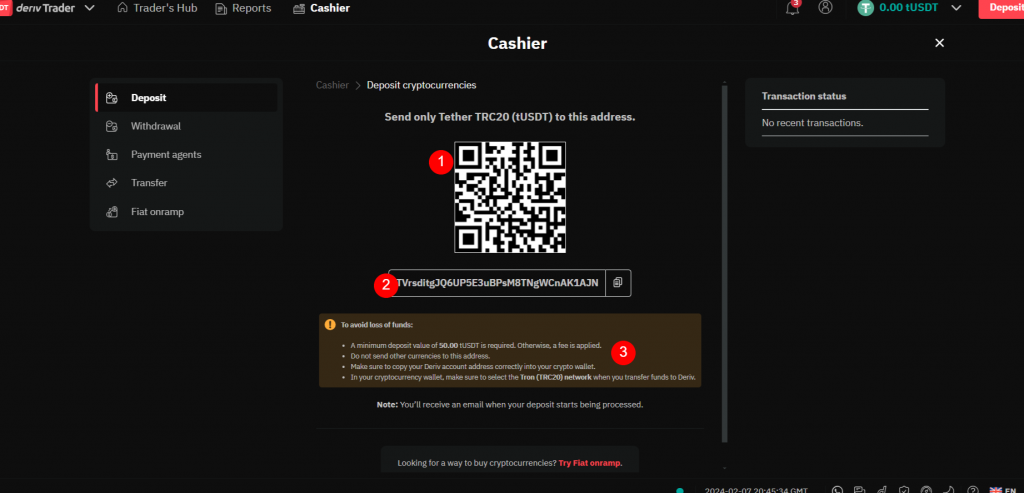Click the Cashier breadcrumb link
This screenshot has width=1024, height=493.
tap(332, 85)
